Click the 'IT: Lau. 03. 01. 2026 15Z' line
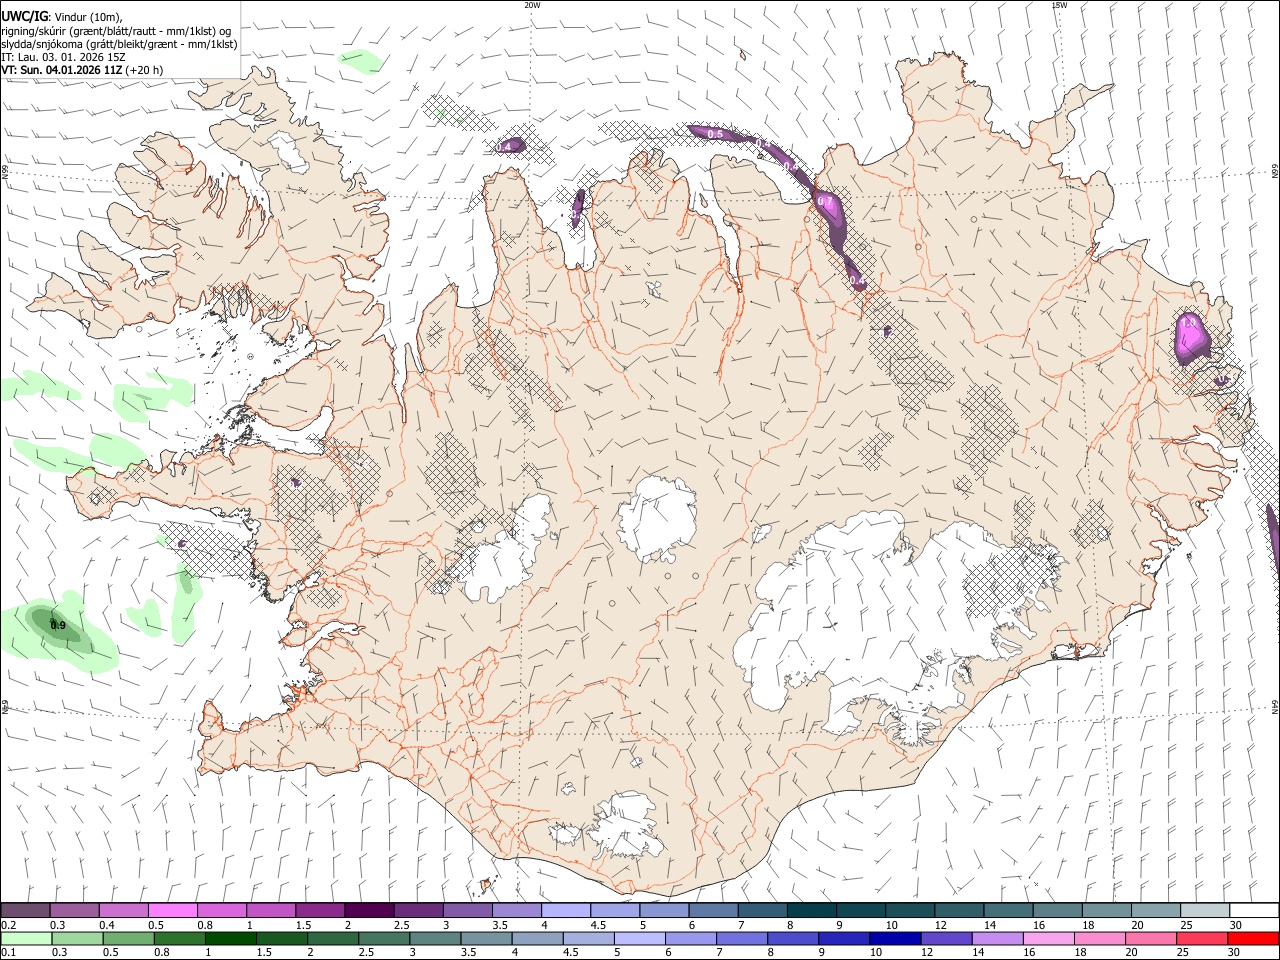The height and width of the screenshot is (960, 1280). point(64,57)
